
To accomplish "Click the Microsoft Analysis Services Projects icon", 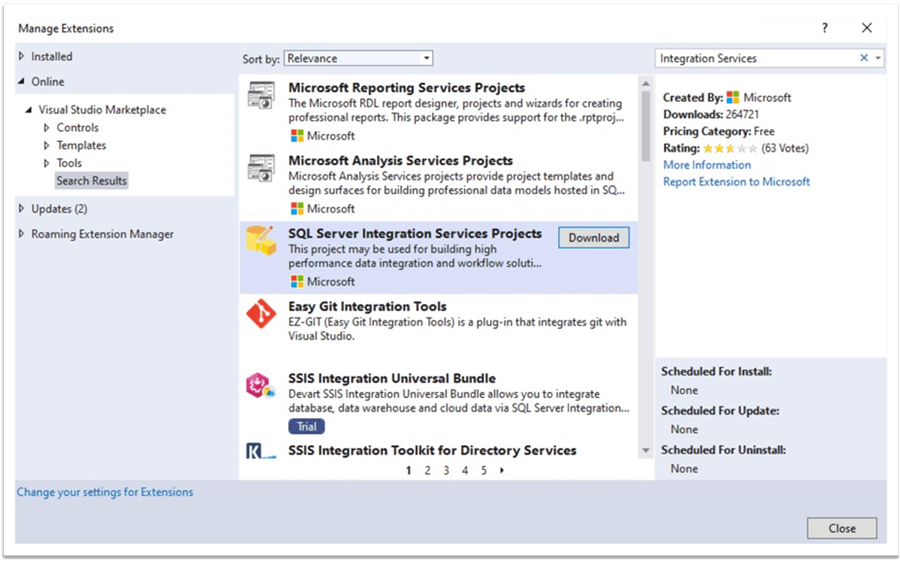I will pyautogui.click(x=261, y=168).
